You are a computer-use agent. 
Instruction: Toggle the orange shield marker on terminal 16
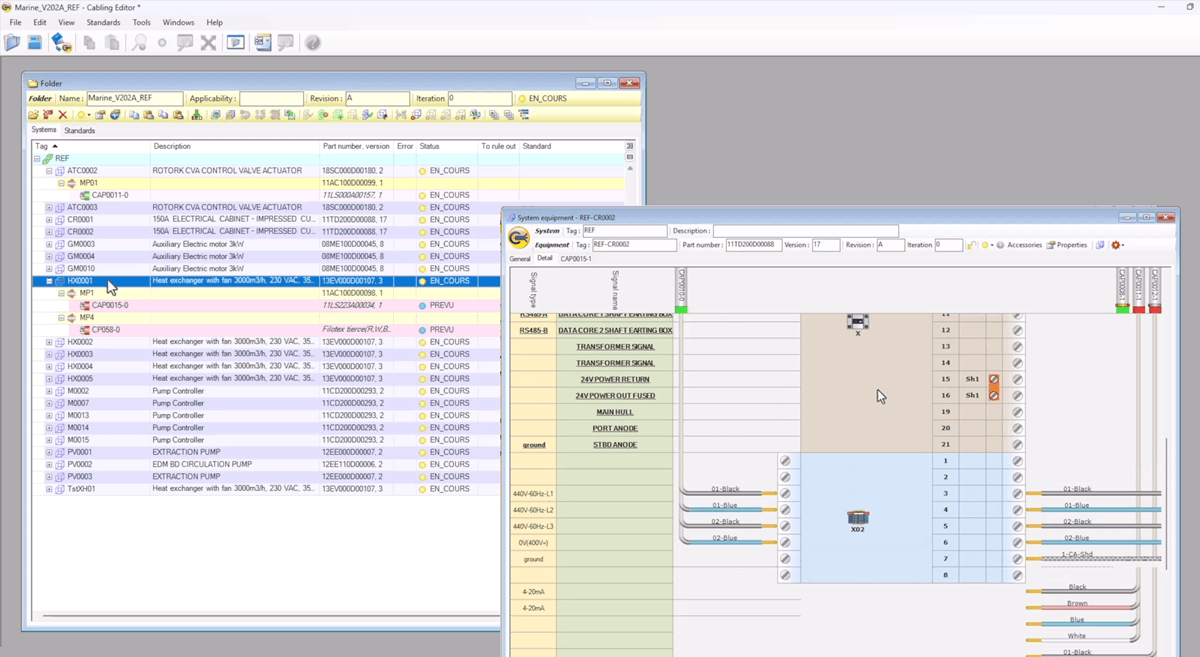coord(994,396)
